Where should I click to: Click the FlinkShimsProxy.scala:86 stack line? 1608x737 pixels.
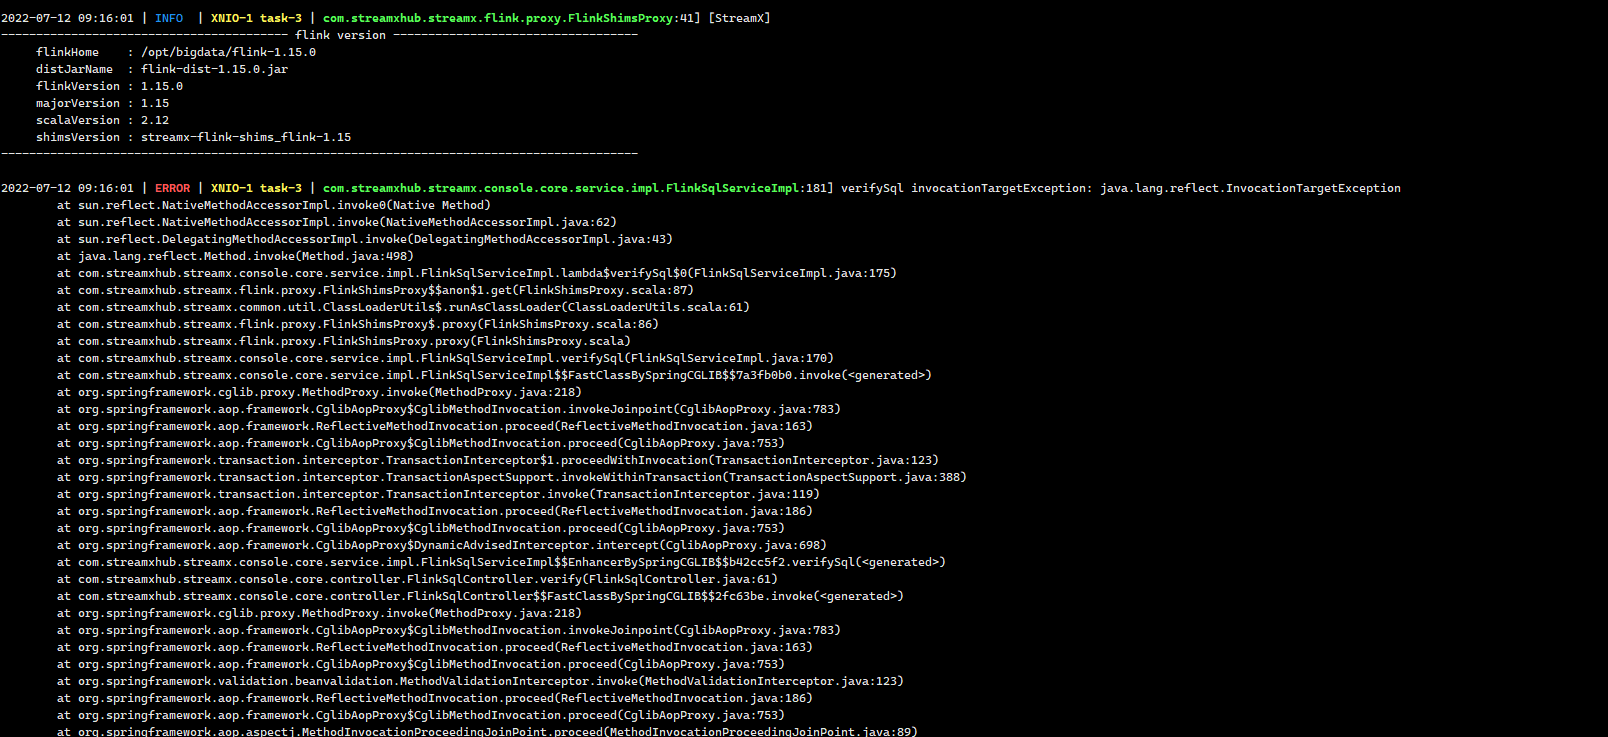click(358, 324)
